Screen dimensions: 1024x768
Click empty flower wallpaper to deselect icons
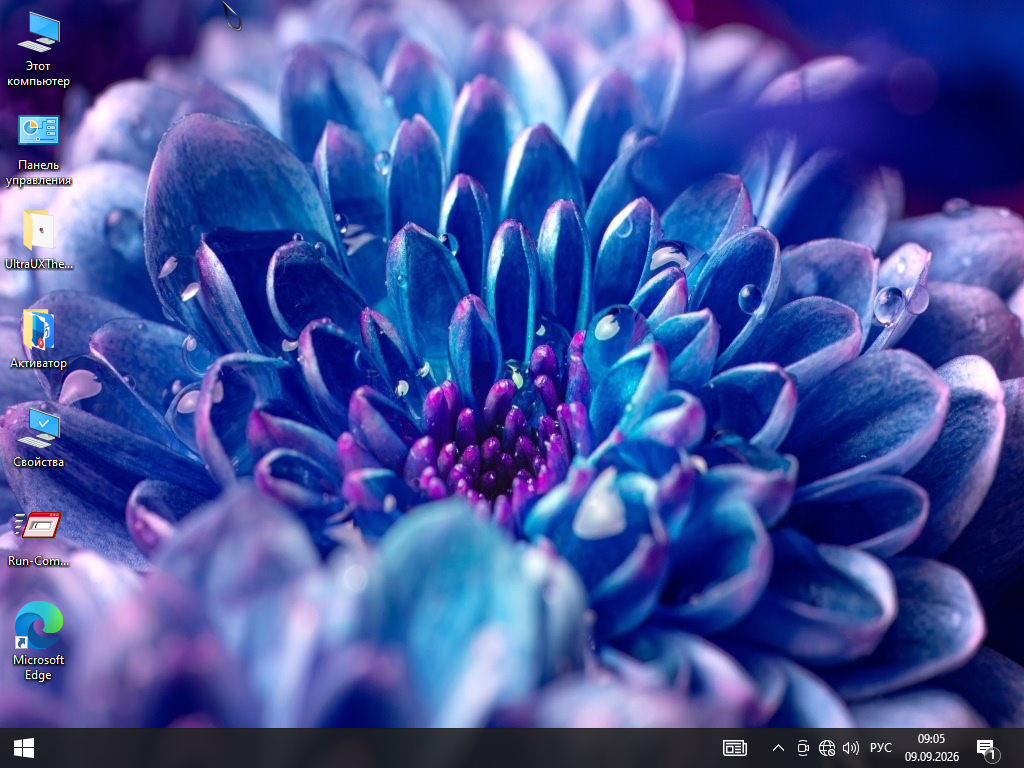(x=849, y=131)
